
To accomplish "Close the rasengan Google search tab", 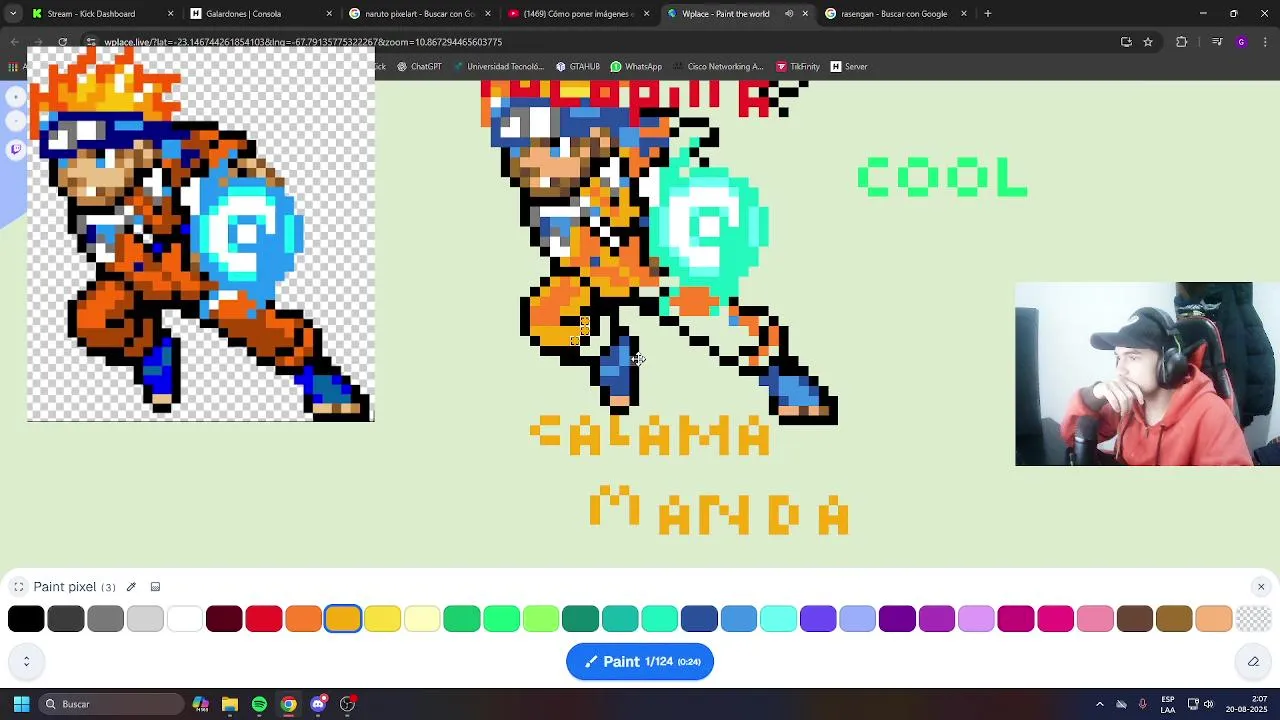I will [964, 14].
